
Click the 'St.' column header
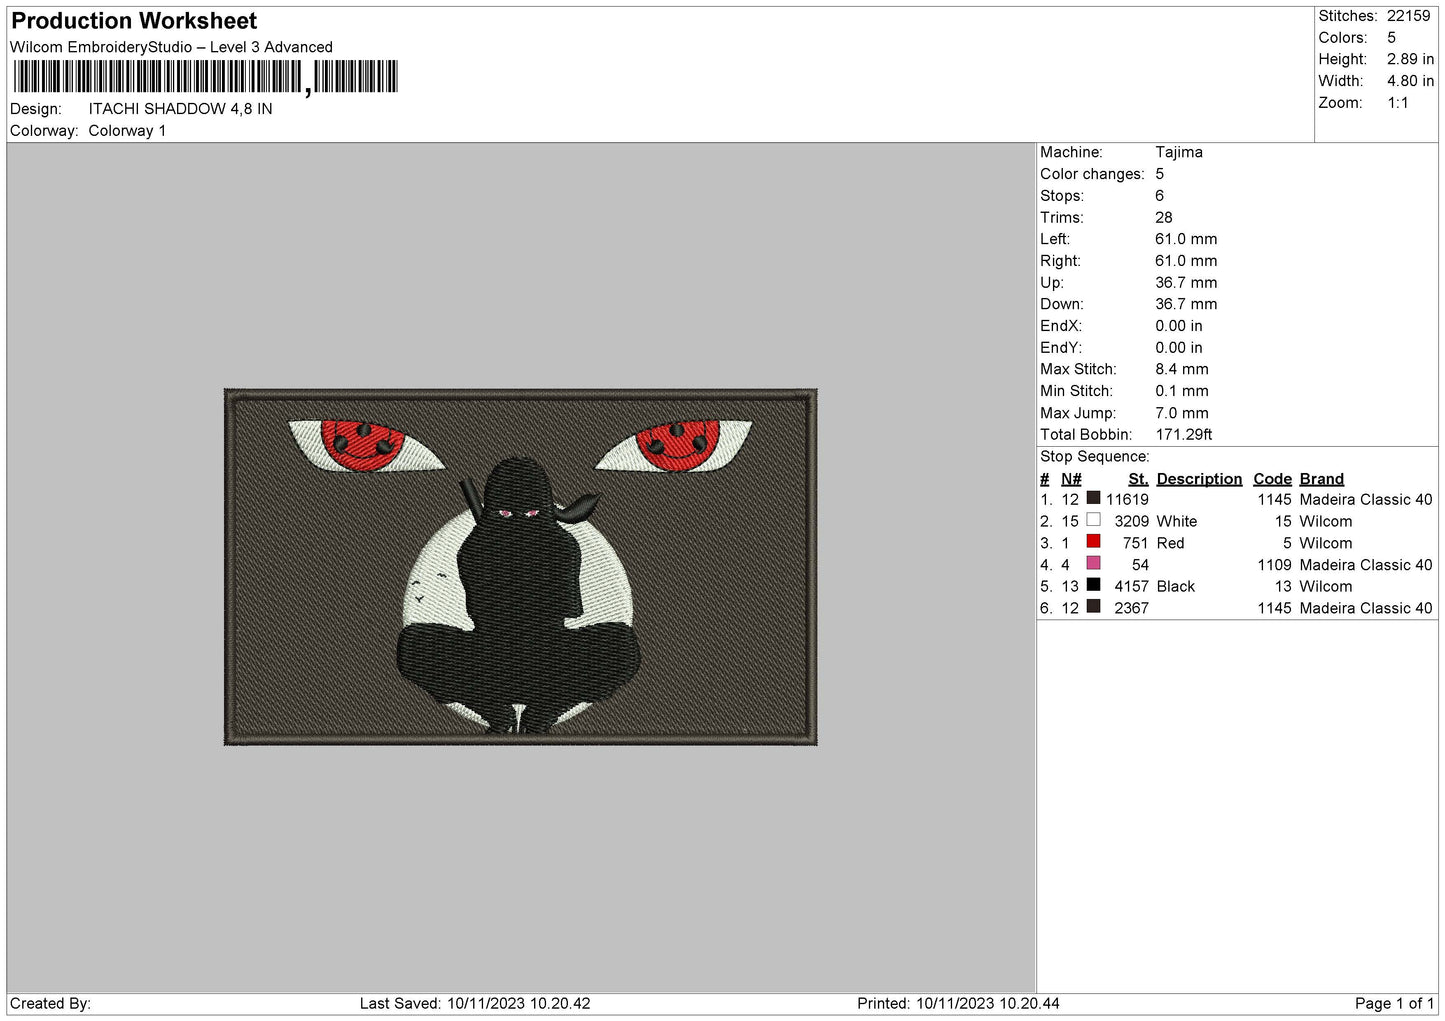(x=1138, y=479)
